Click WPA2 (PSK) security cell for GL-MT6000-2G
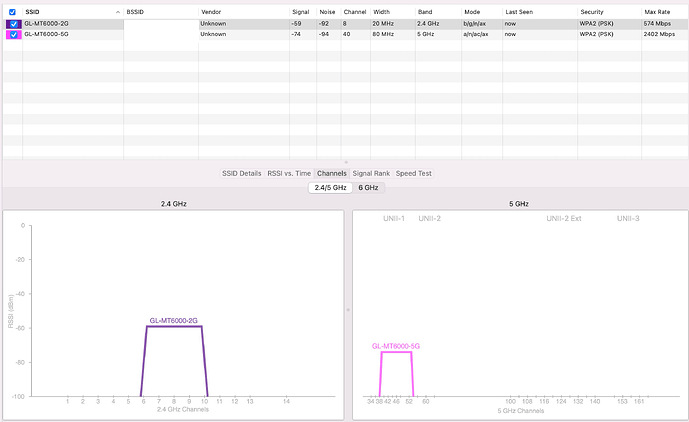The width and height of the screenshot is (689, 422). pyautogui.click(x=596, y=24)
